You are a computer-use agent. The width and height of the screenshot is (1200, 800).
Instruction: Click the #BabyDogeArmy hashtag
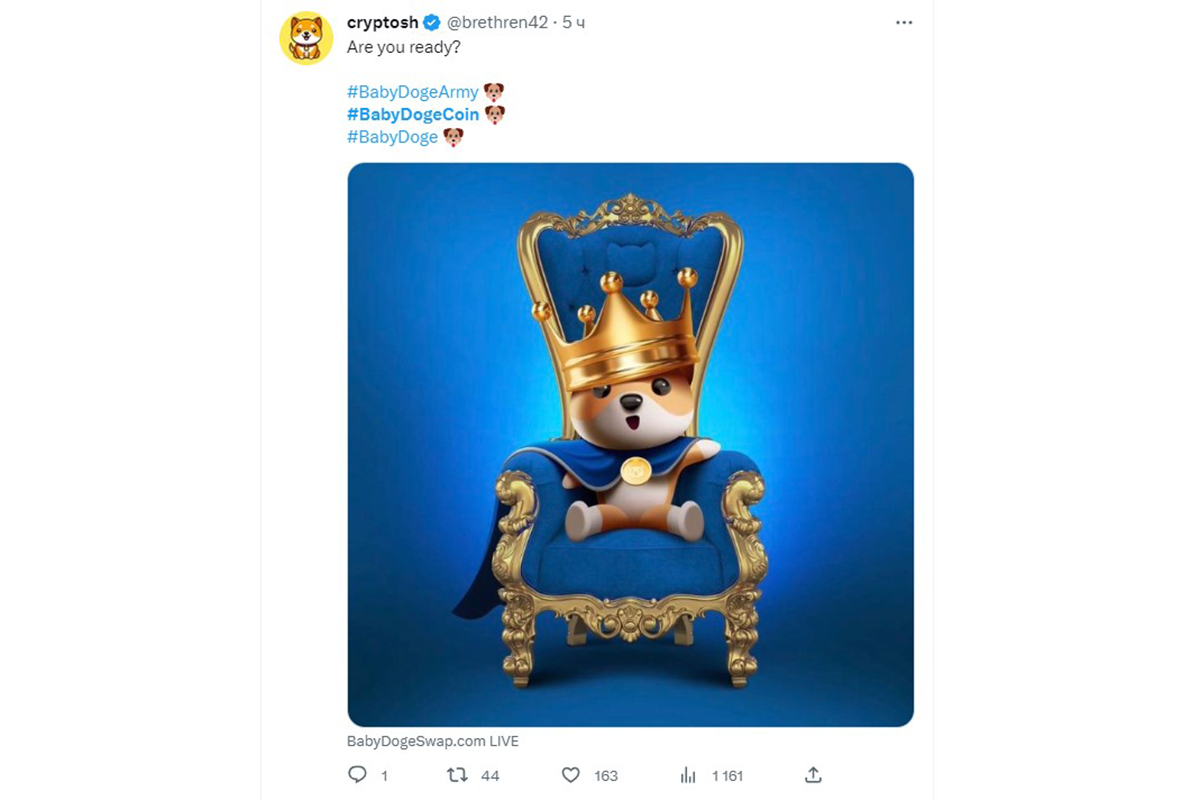[412, 90]
